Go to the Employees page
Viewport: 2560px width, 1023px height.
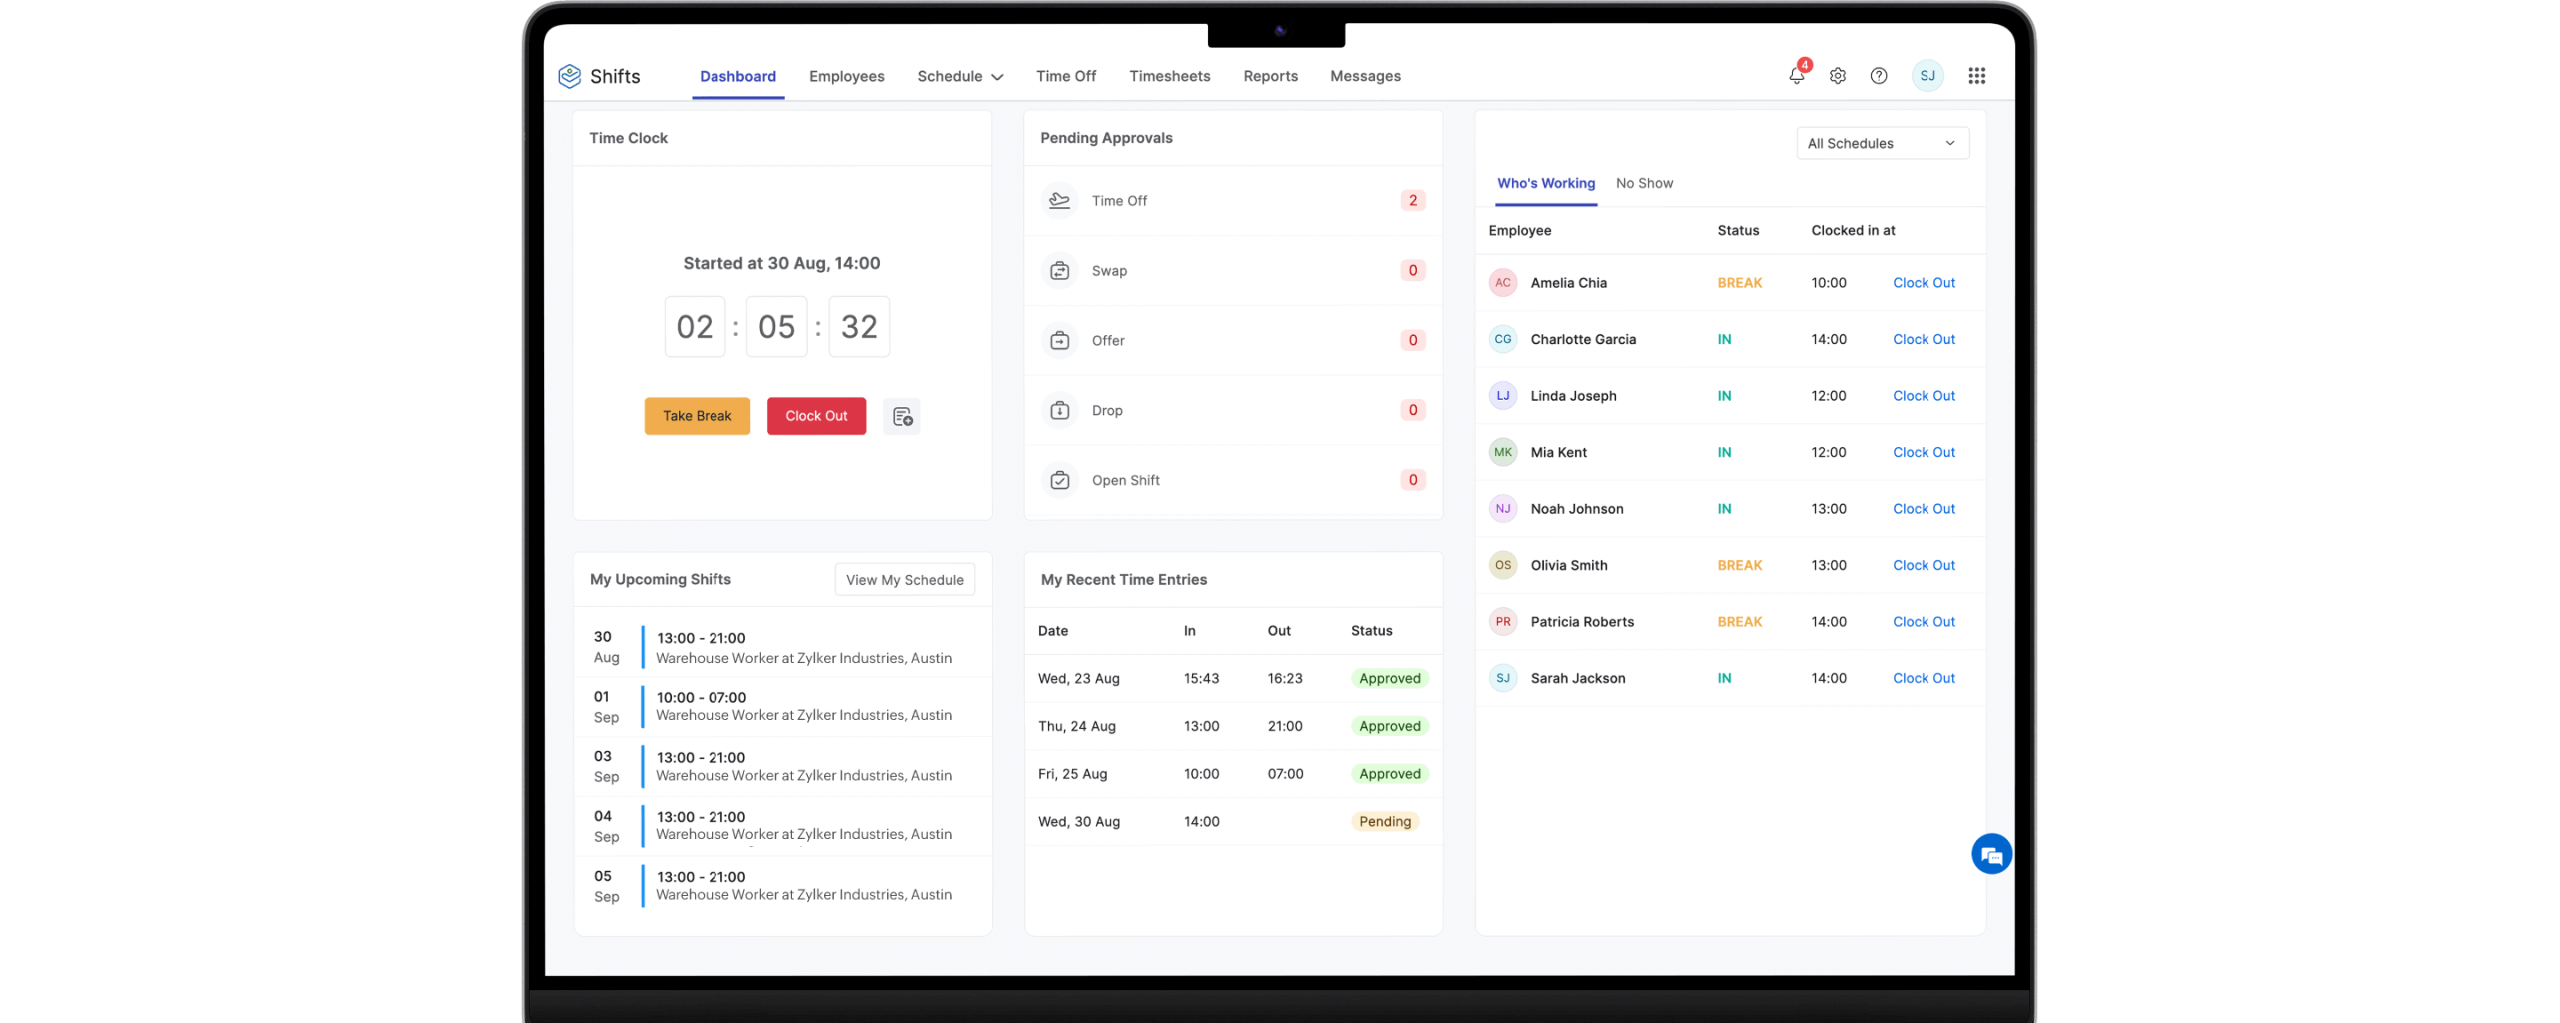pos(846,76)
